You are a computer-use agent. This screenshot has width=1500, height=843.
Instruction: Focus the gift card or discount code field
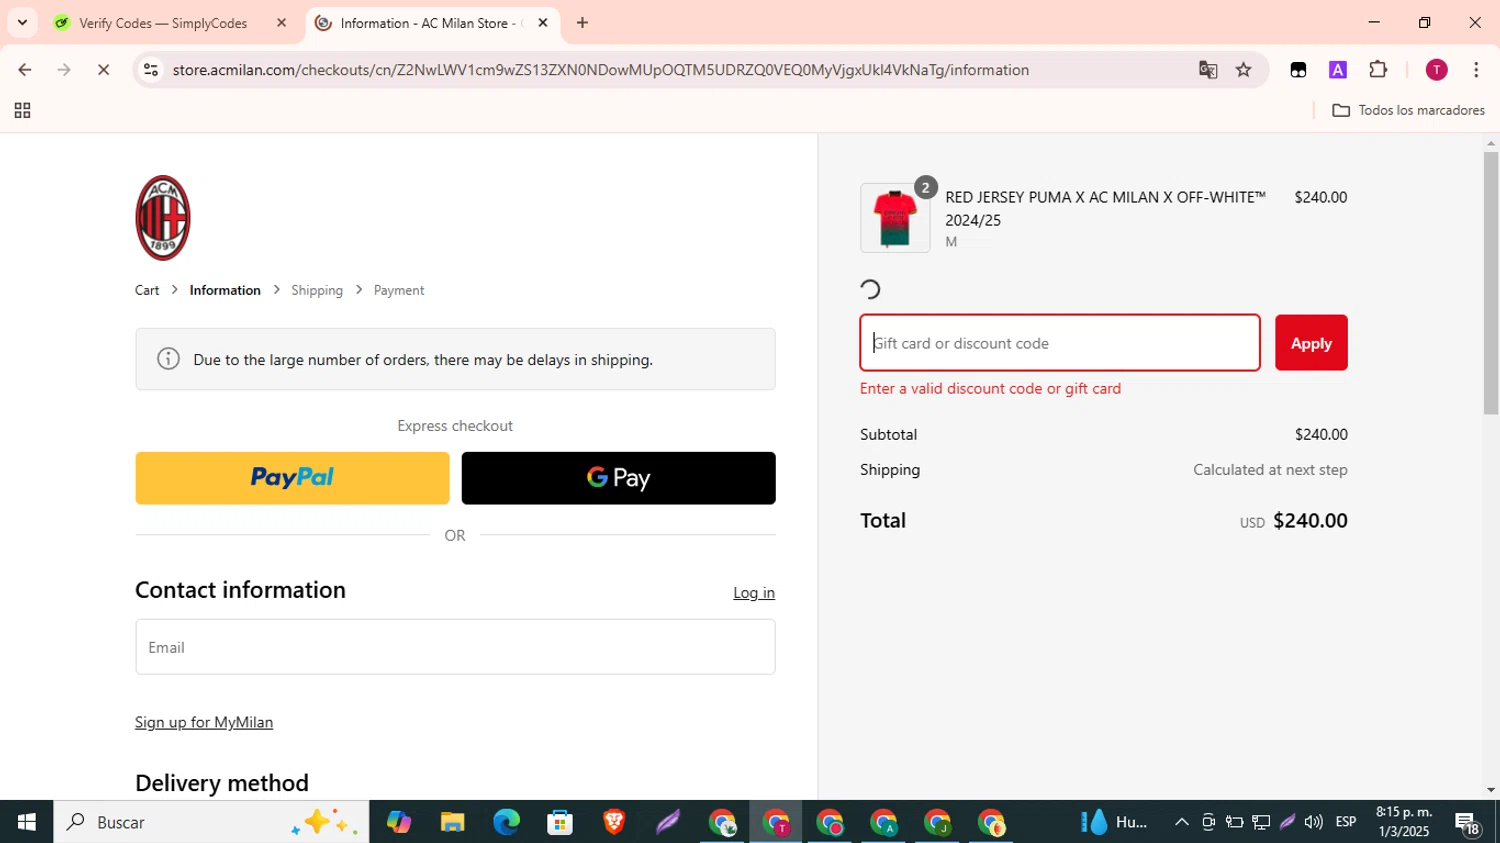1060,343
